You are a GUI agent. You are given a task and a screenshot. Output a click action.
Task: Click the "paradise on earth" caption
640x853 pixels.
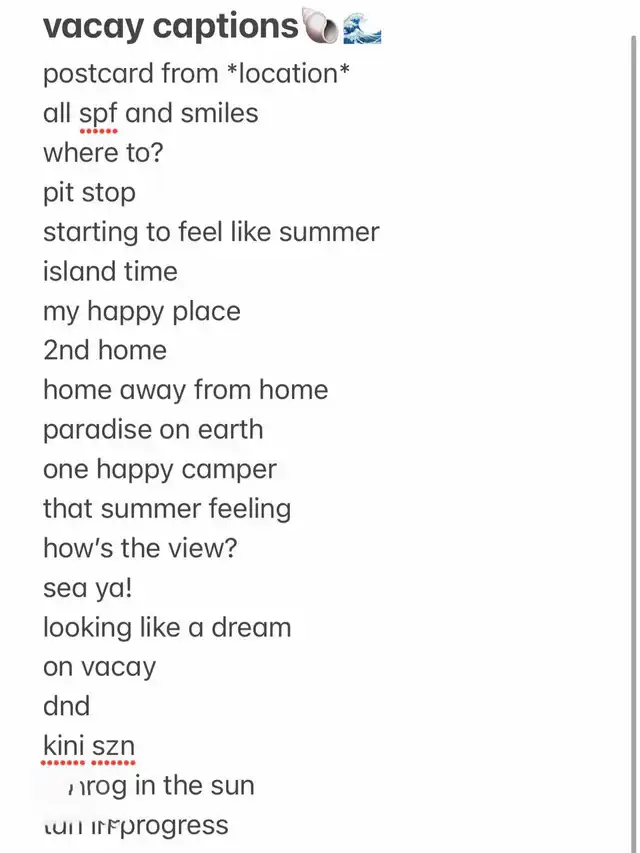153,429
